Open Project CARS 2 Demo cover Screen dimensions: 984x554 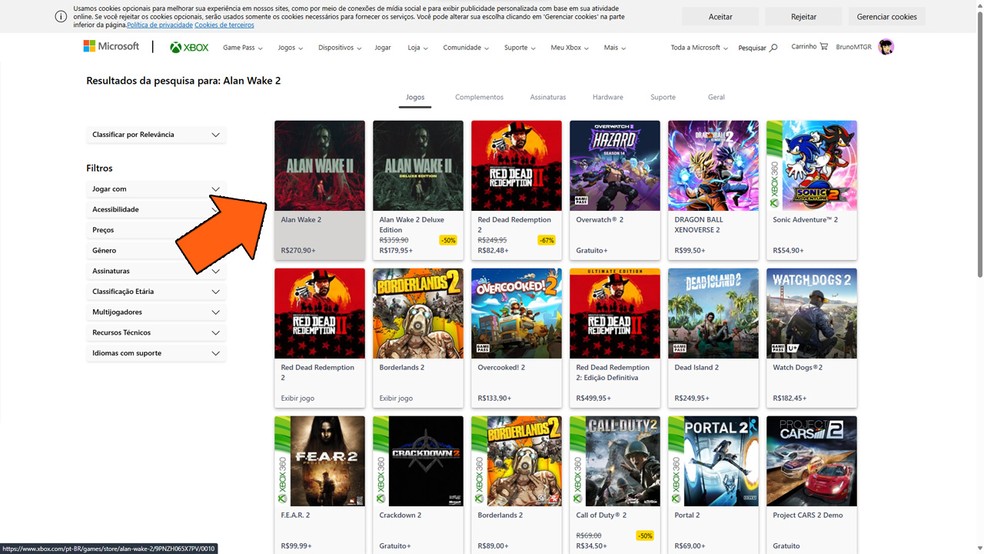click(811, 461)
